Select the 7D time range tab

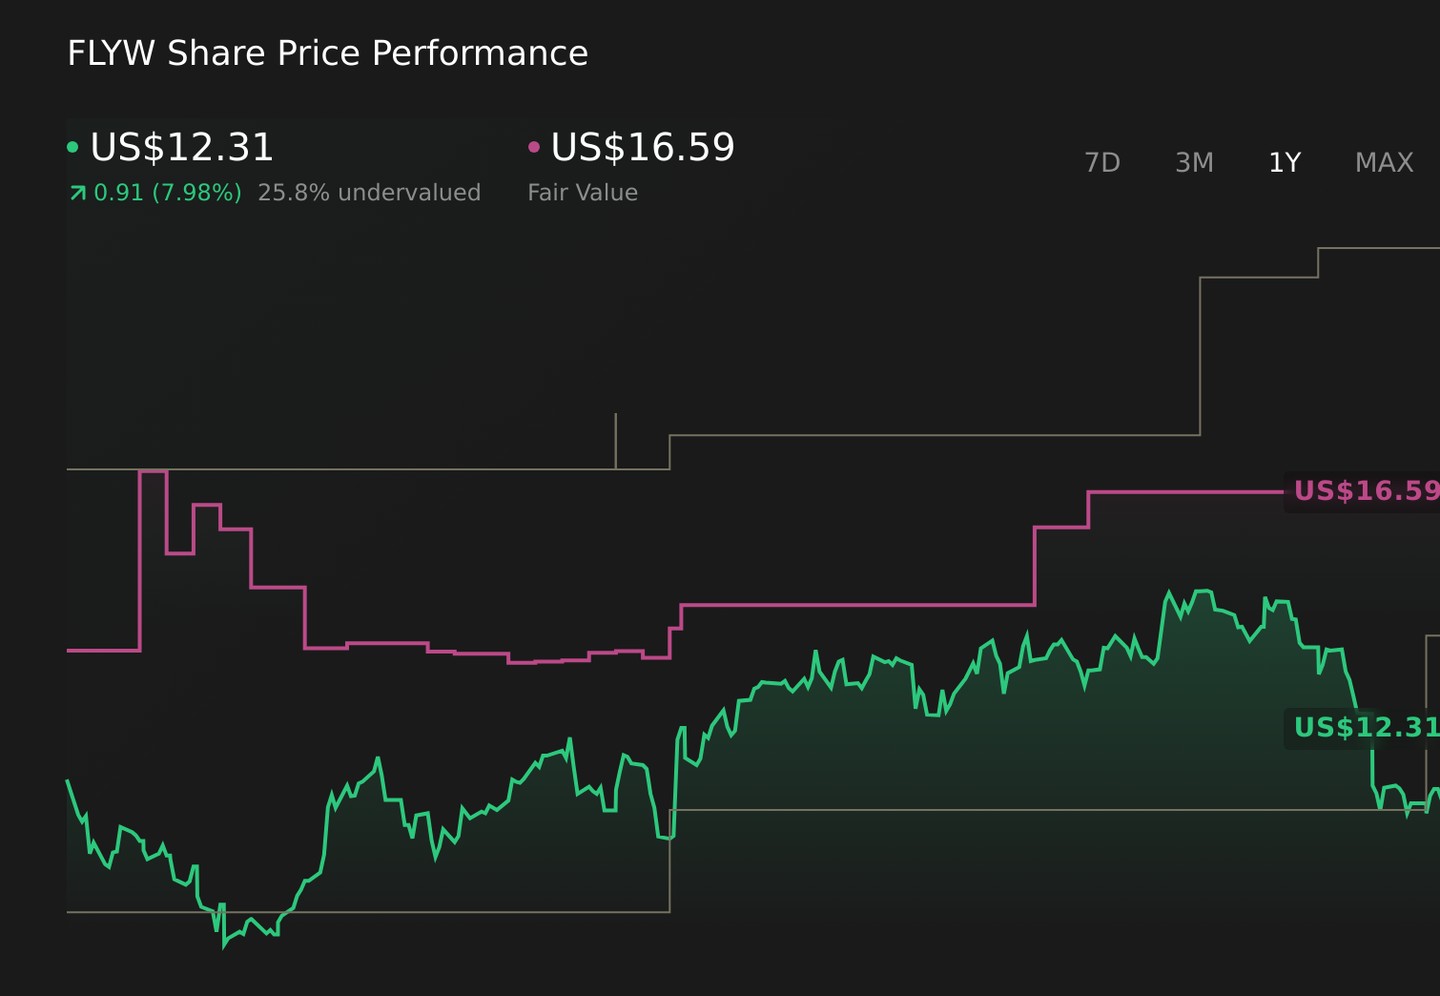click(1102, 162)
